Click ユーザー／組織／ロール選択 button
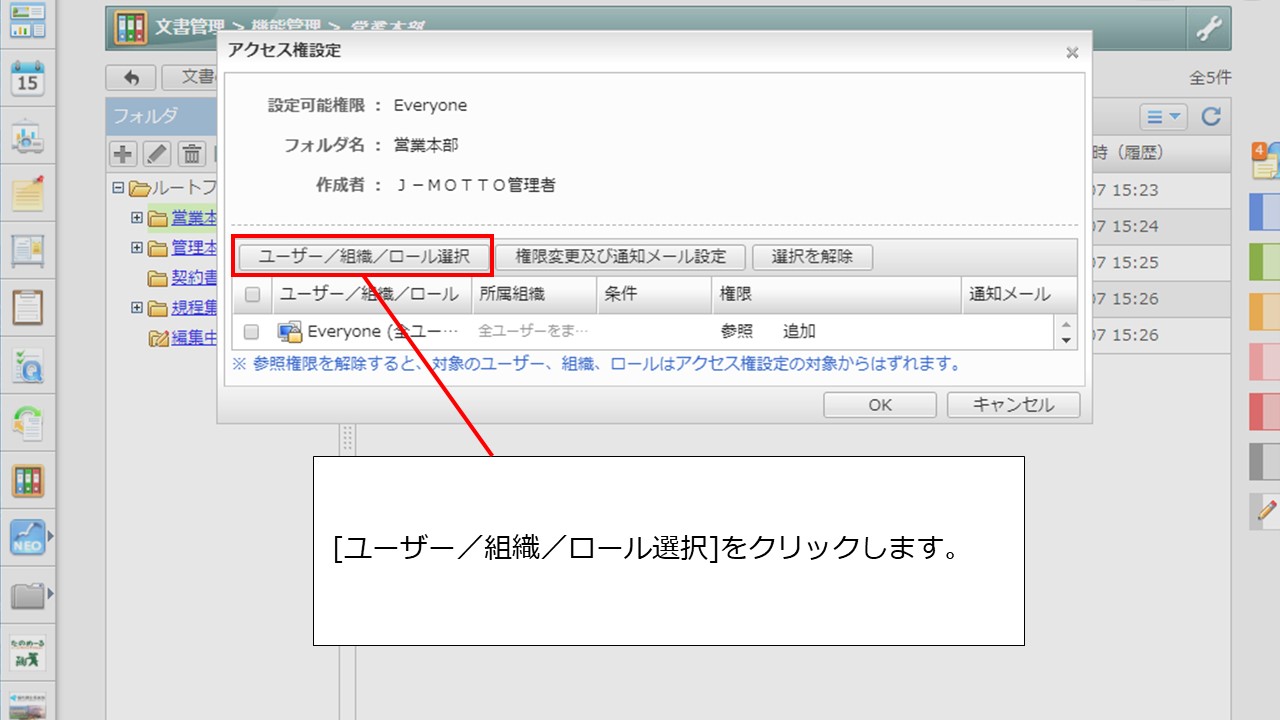Viewport: 1280px width, 720px height. (x=364, y=257)
